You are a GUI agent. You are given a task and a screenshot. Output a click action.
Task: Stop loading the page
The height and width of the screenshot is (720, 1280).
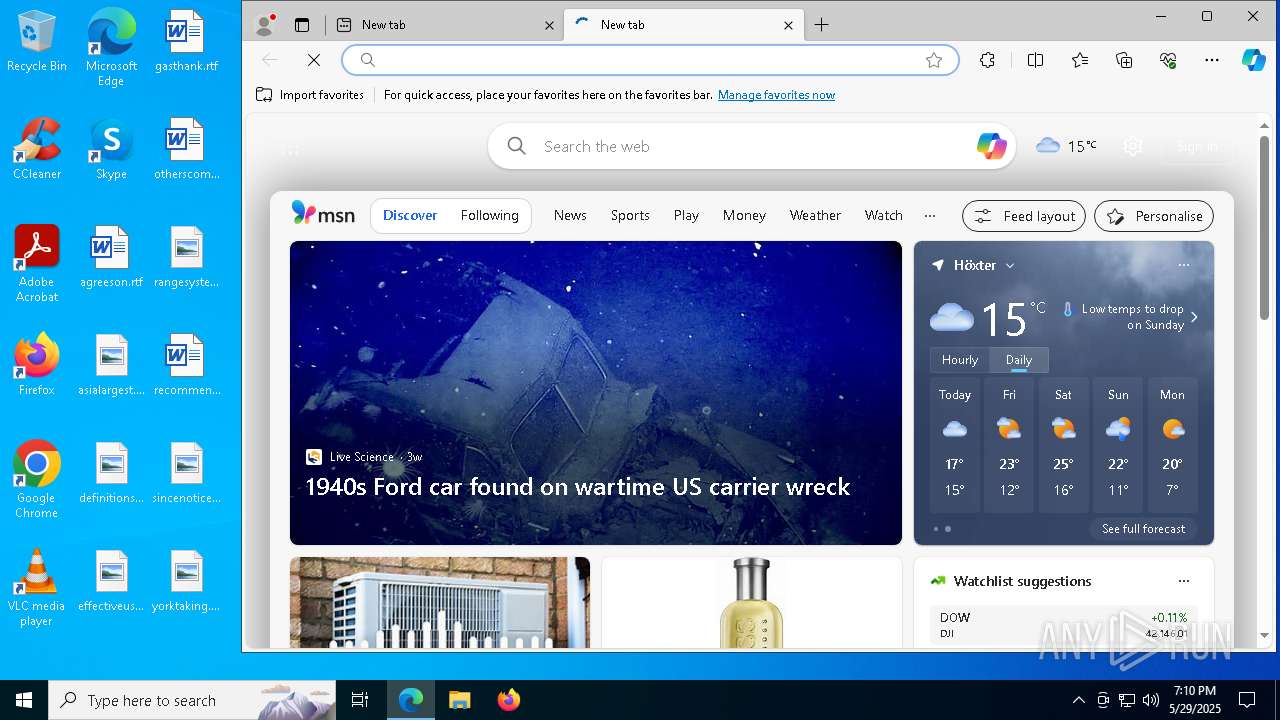click(314, 60)
